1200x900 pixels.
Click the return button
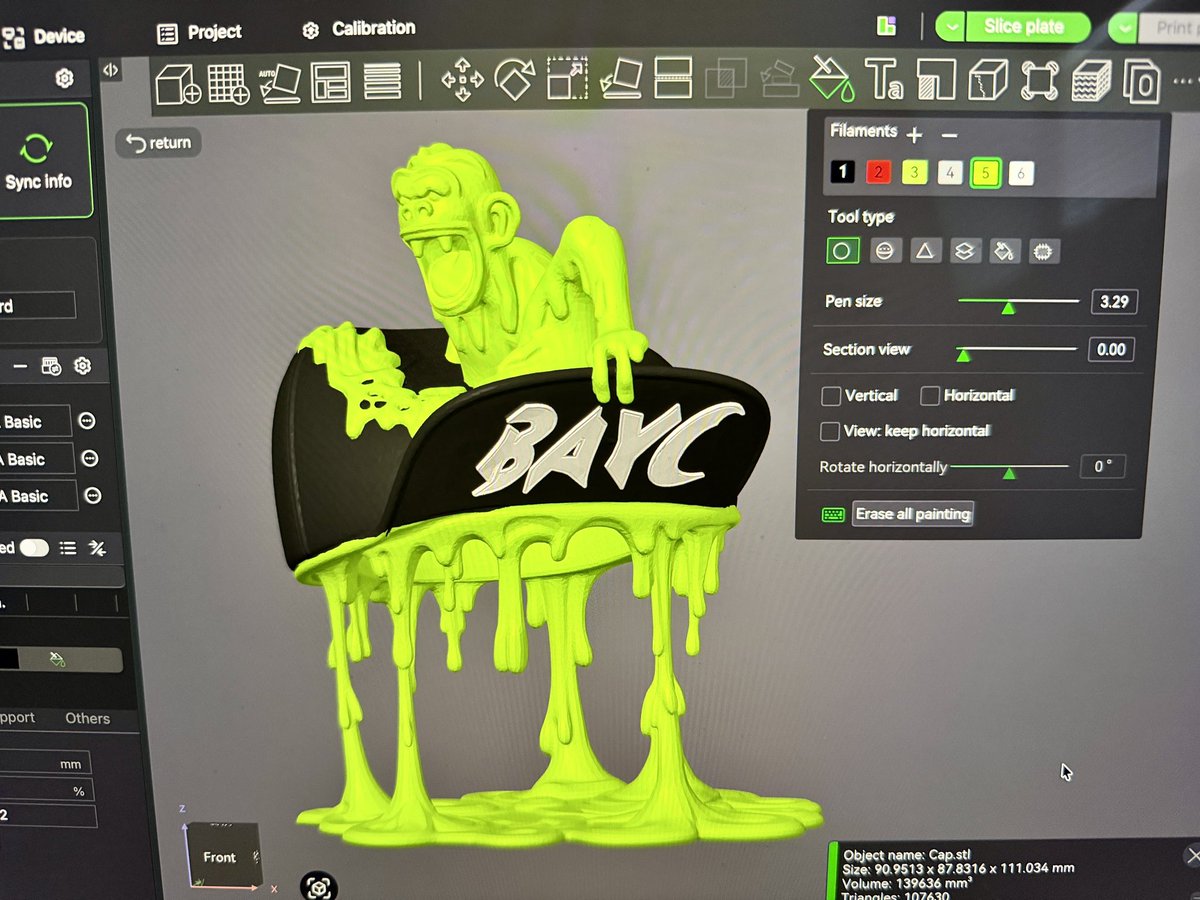159,143
